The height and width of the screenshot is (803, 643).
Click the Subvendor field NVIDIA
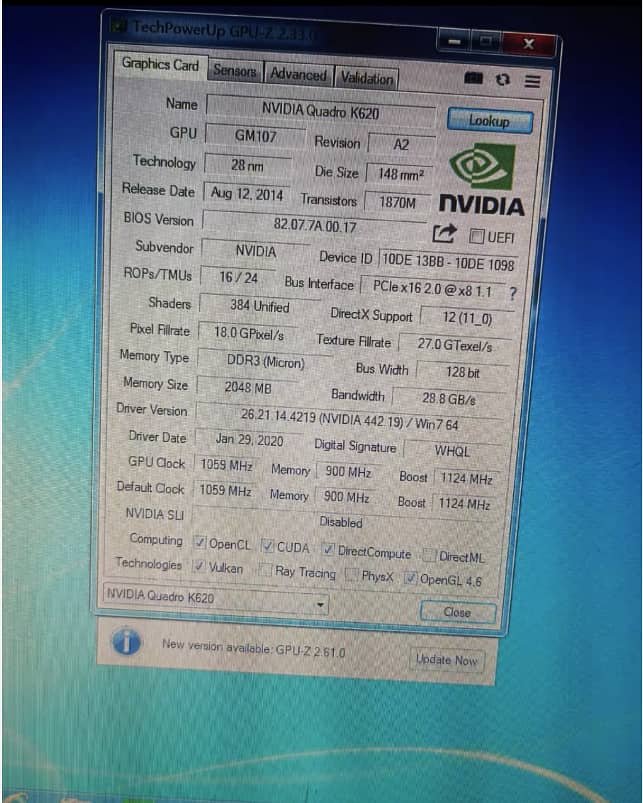click(255, 251)
